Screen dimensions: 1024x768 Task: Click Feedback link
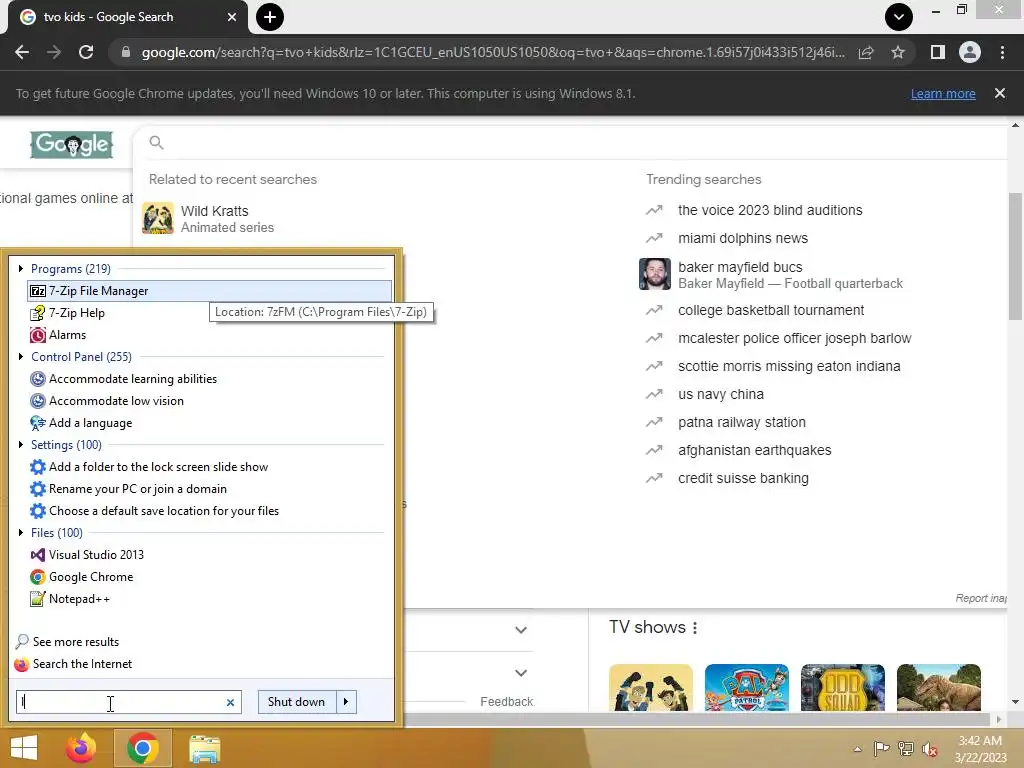pos(506,702)
